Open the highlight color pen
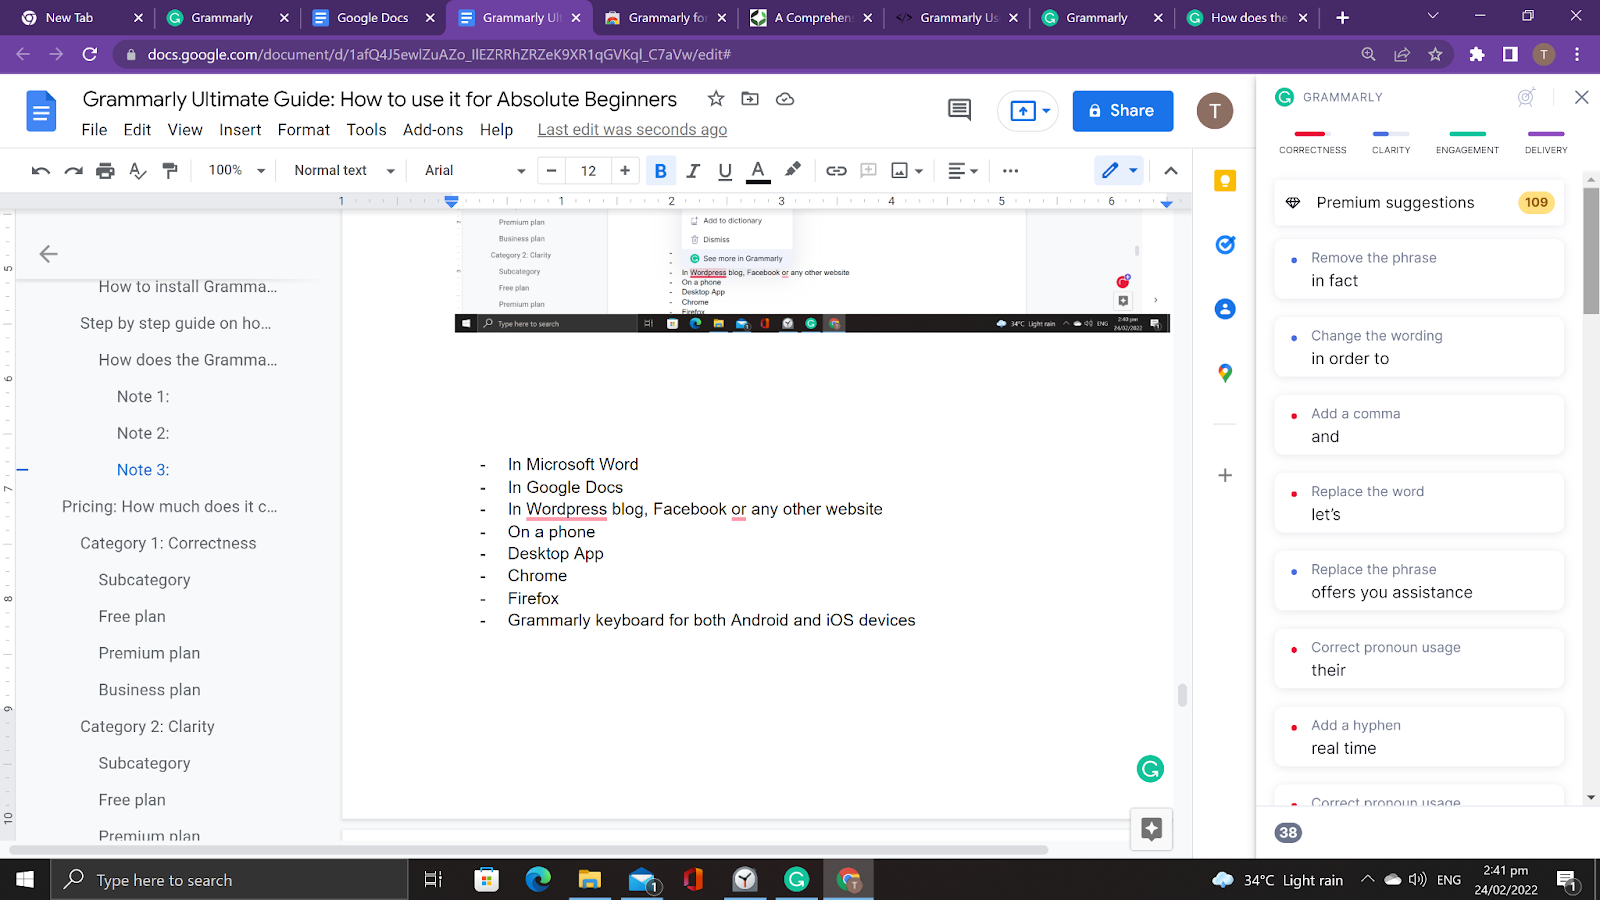This screenshot has width=1600, height=900. point(792,170)
